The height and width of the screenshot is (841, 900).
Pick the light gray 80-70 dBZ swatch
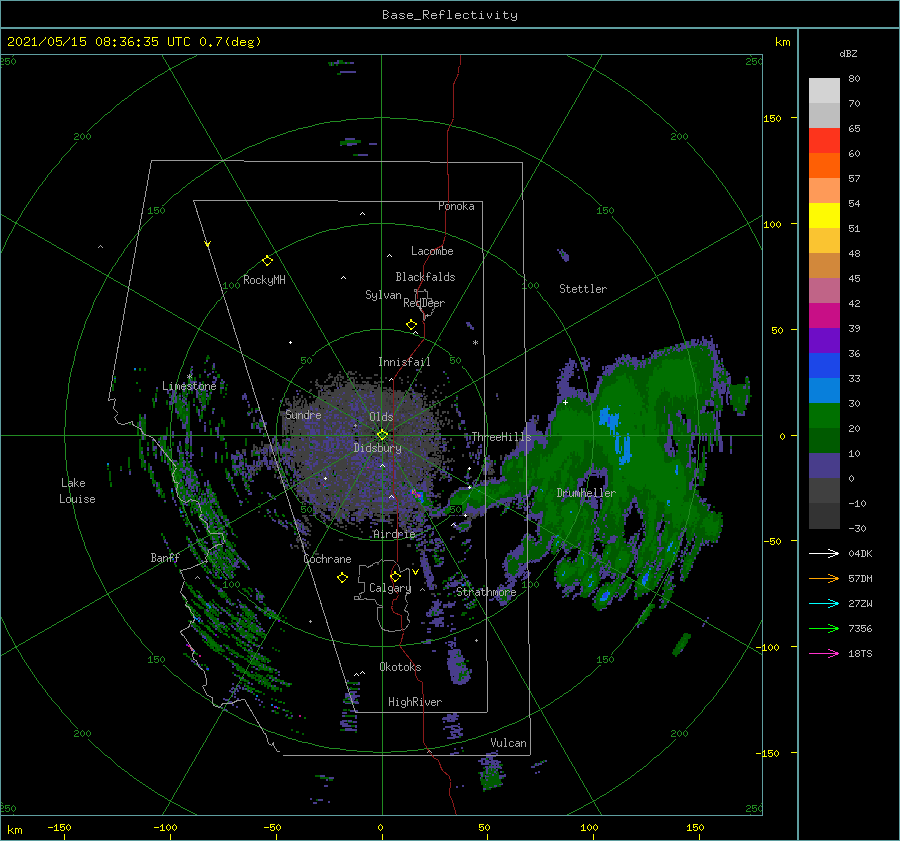coord(824,91)
